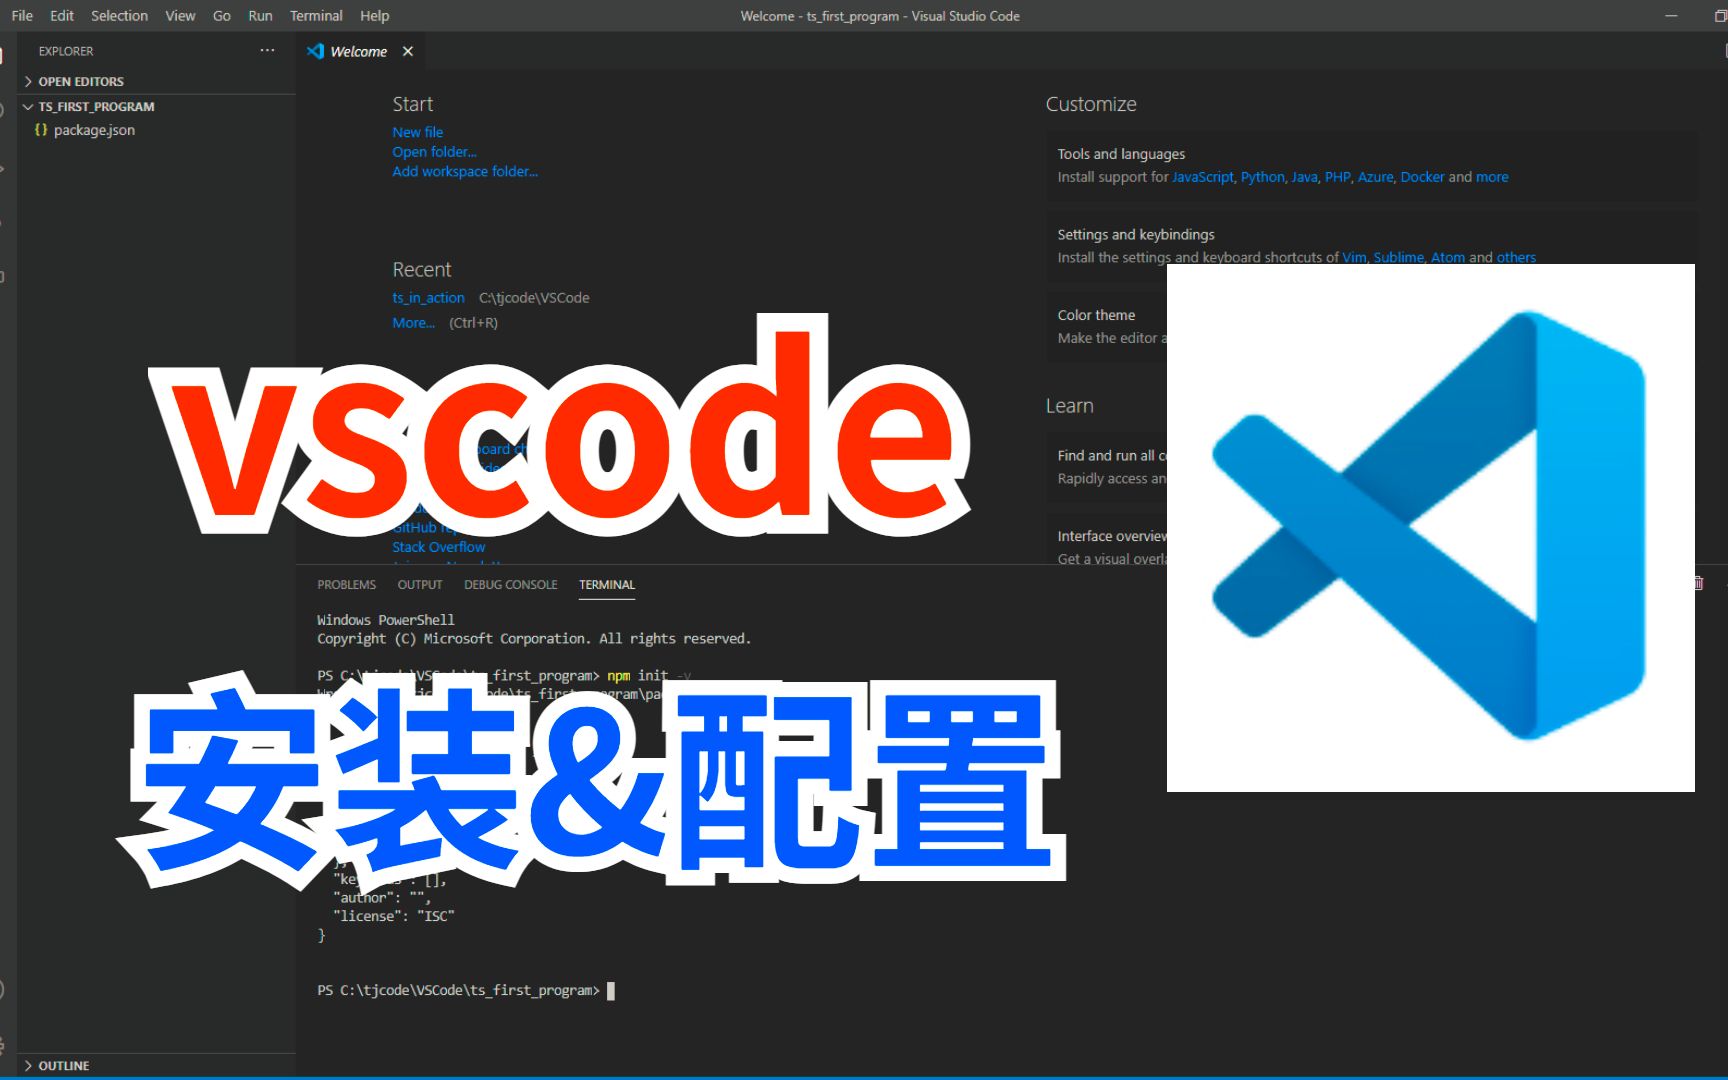Viewport: 1728px width, 1080px height.
Task: Click the Find and run all commands card
Action: click(1107, 467)
